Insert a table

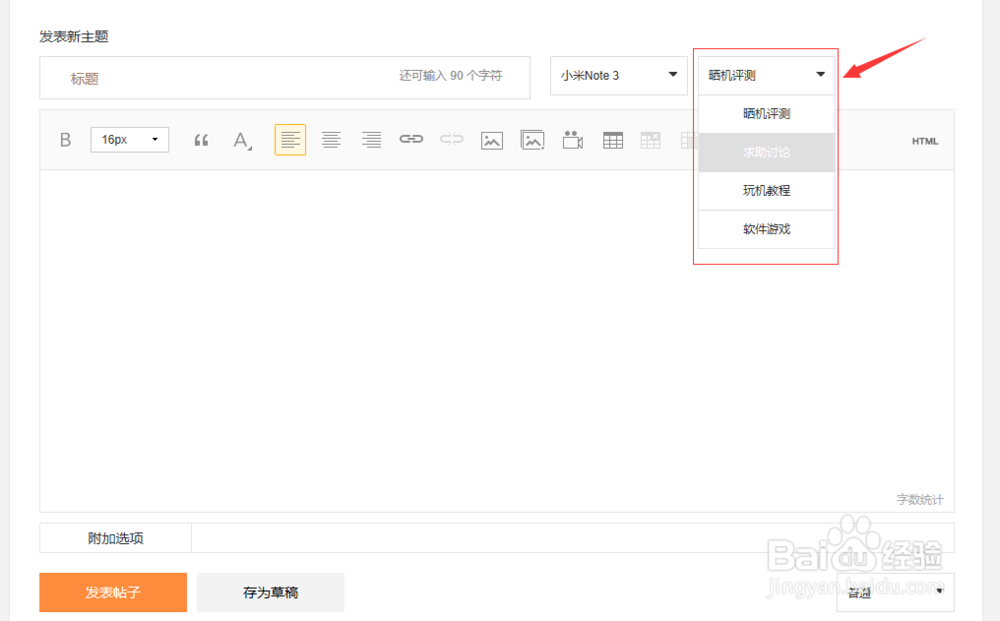pos(613,140)
